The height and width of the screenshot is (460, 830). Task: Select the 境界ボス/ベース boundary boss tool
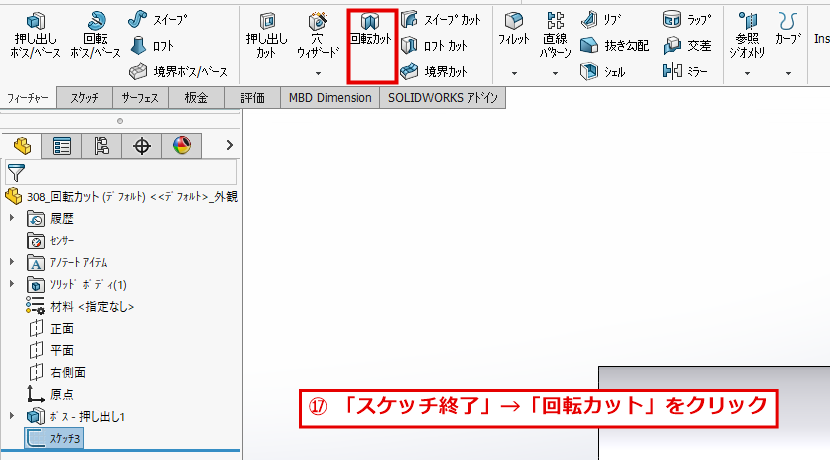click(x=178, y=71)
